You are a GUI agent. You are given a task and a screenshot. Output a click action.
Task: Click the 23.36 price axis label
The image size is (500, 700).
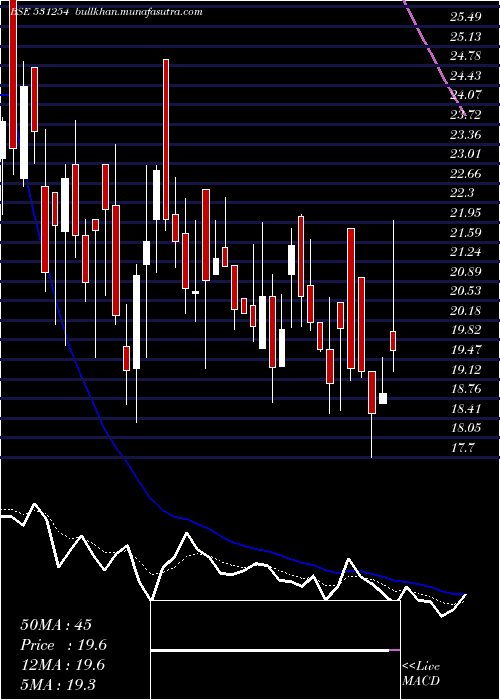[466, 134]
